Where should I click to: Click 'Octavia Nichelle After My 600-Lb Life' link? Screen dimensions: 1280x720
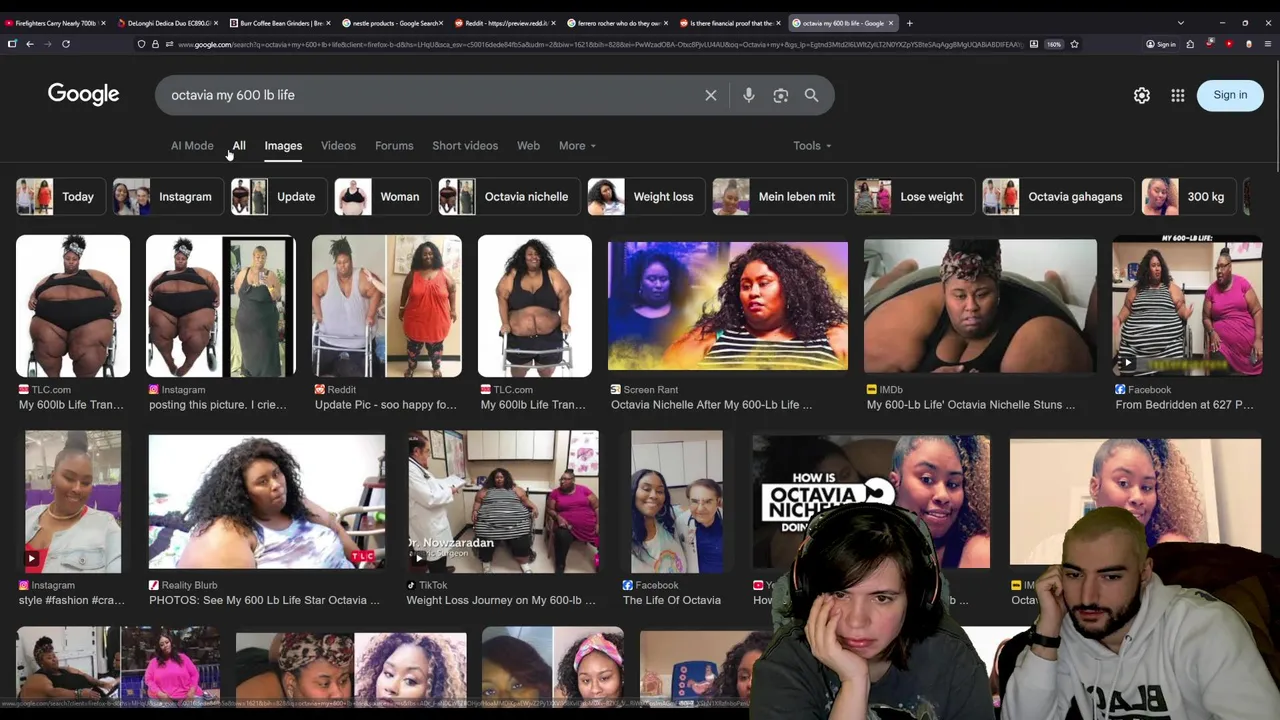(x=711, y=405)
